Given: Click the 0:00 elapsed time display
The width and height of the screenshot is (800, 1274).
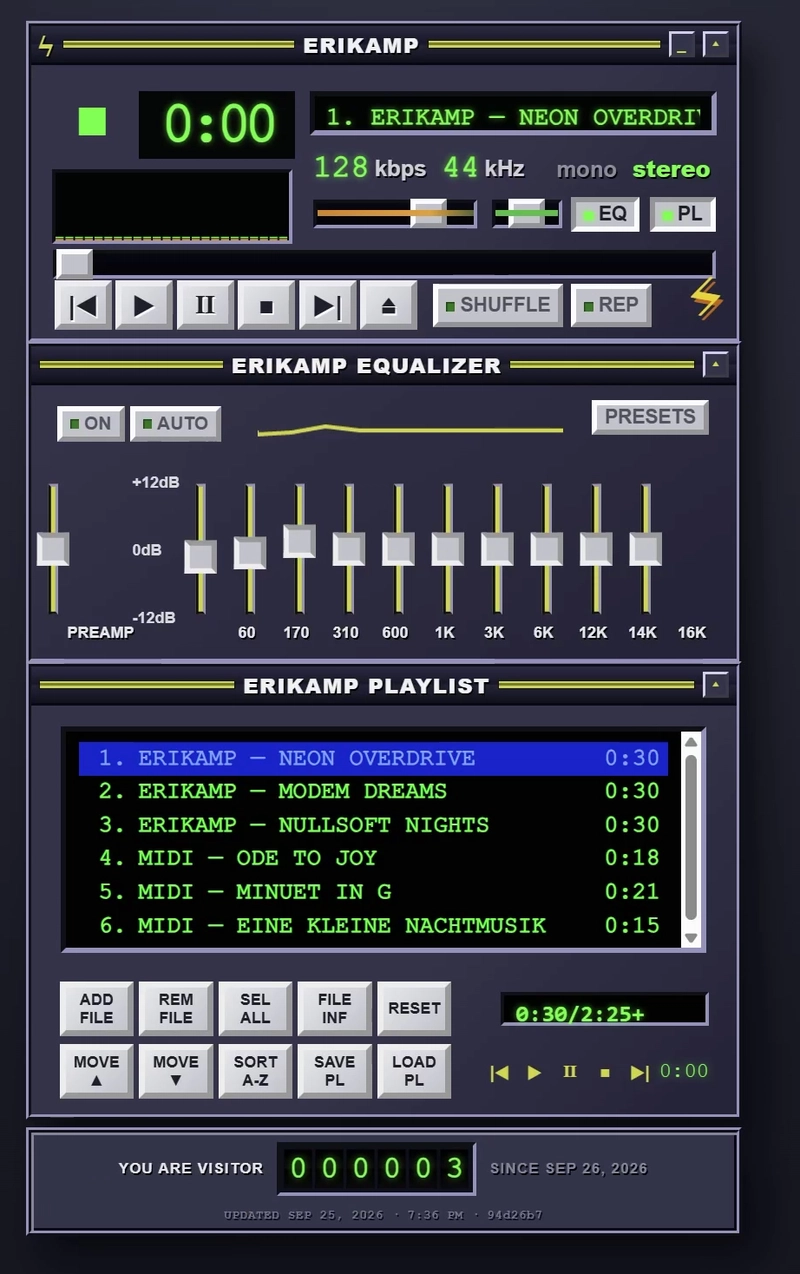Looking at the screenshot, I should click(217, 125).
